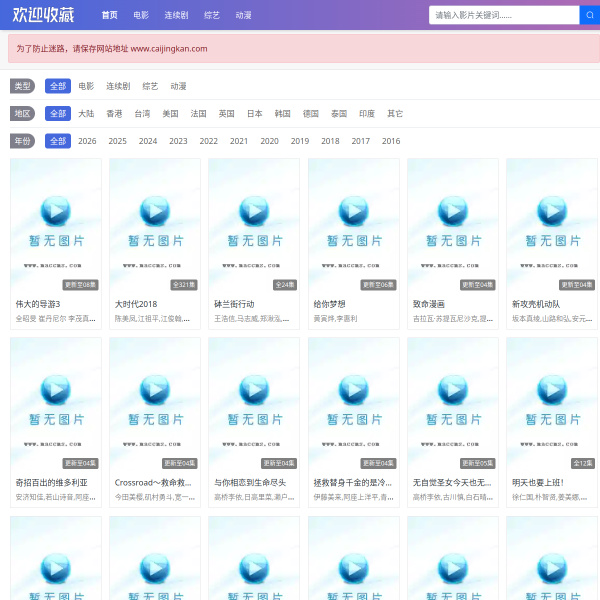
Task: Click the search magnifier button
Action: pyautogui.click(x=590, y=15)
